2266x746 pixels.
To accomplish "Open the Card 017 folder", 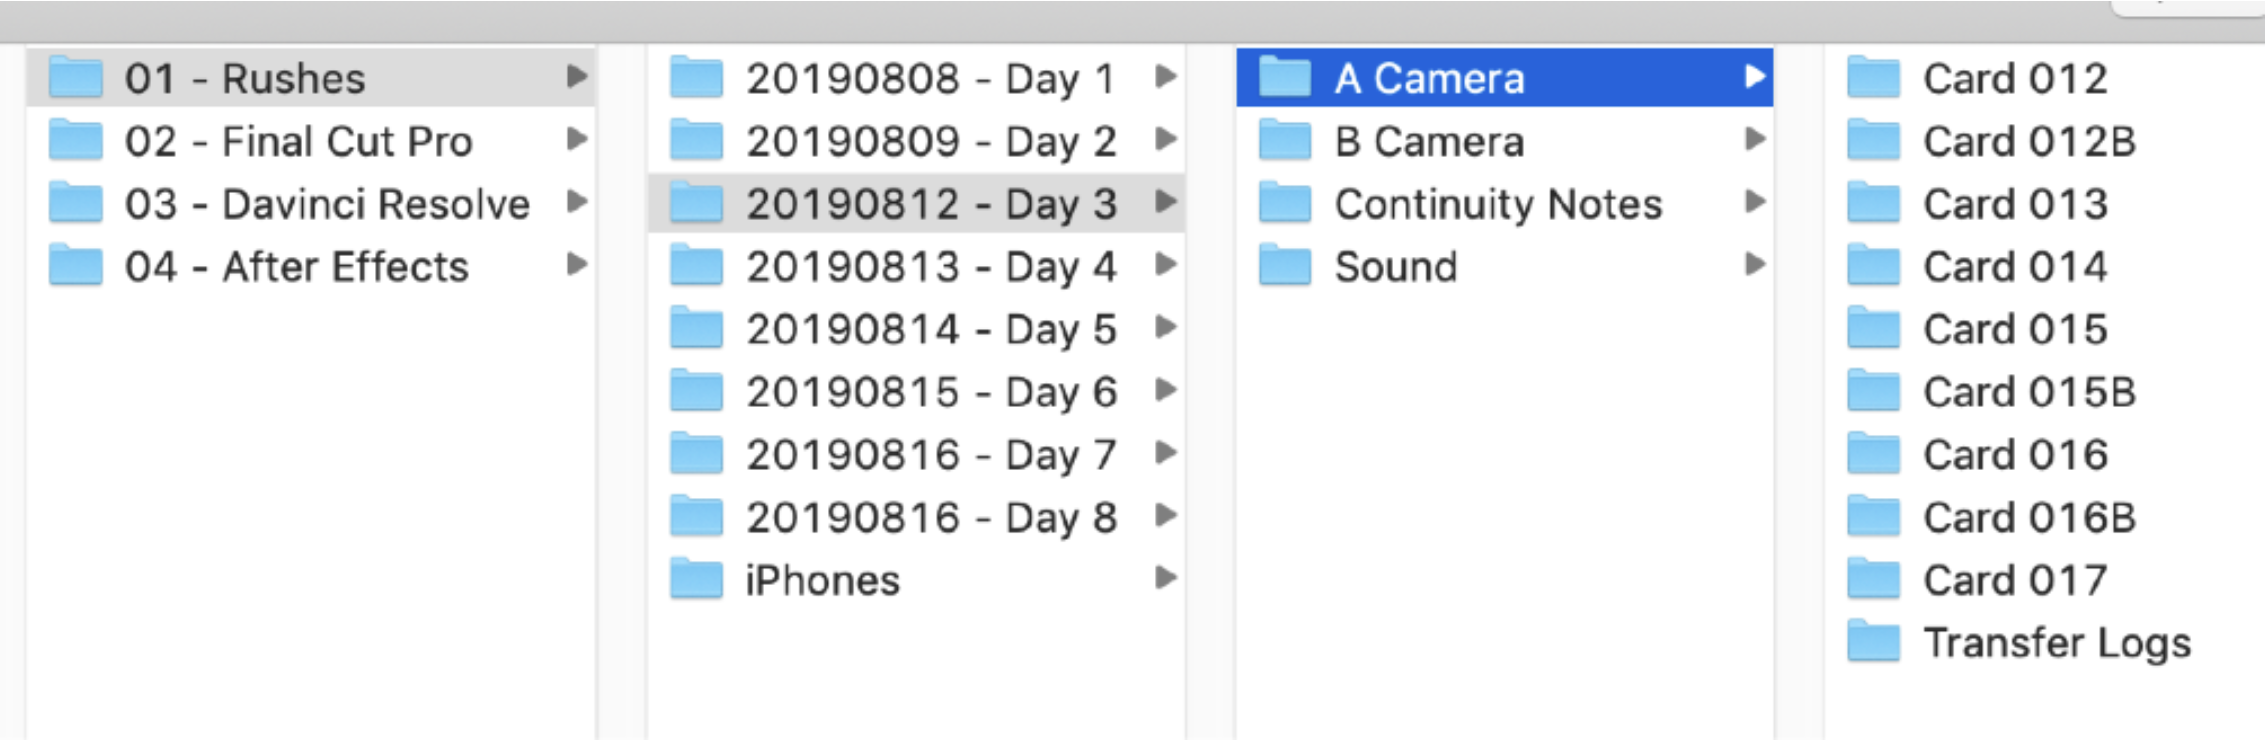I will pyautogui.click(x=2014, y=580).
